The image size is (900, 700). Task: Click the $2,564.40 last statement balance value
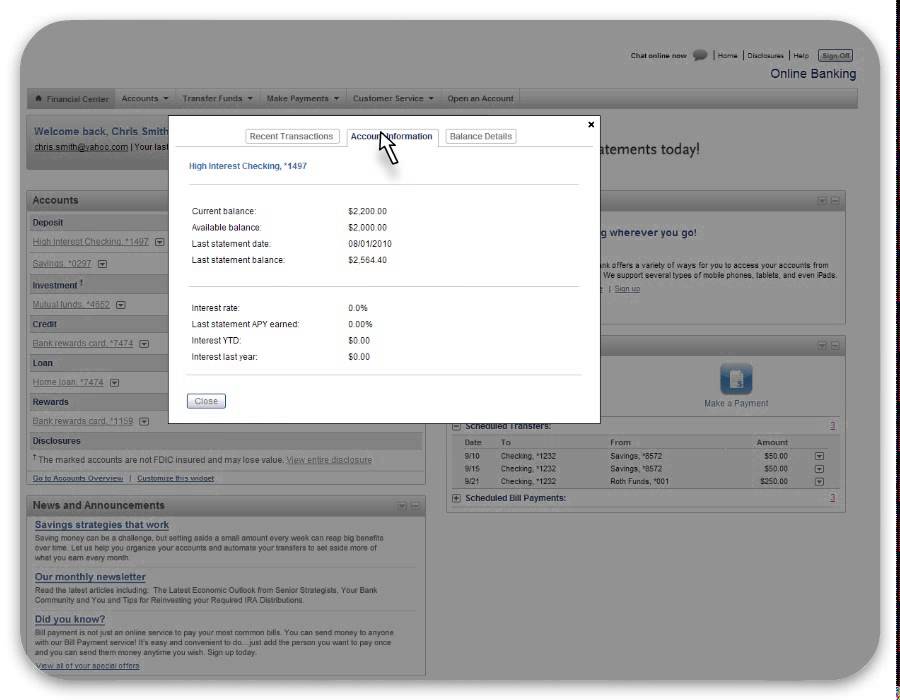(367, 260)
